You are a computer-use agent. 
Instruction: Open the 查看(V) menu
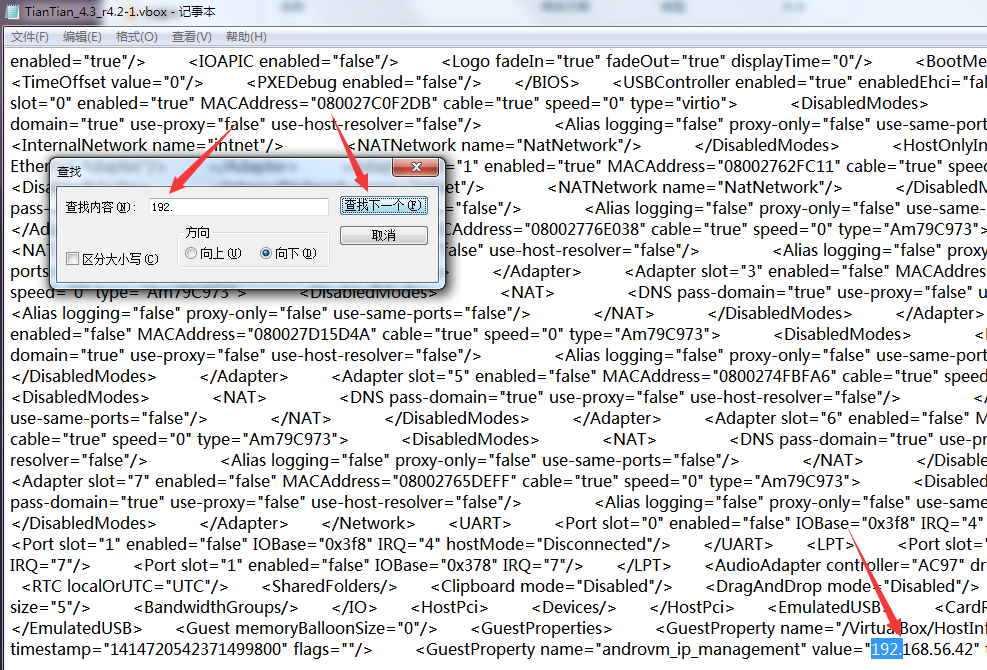tap(191, 37)
